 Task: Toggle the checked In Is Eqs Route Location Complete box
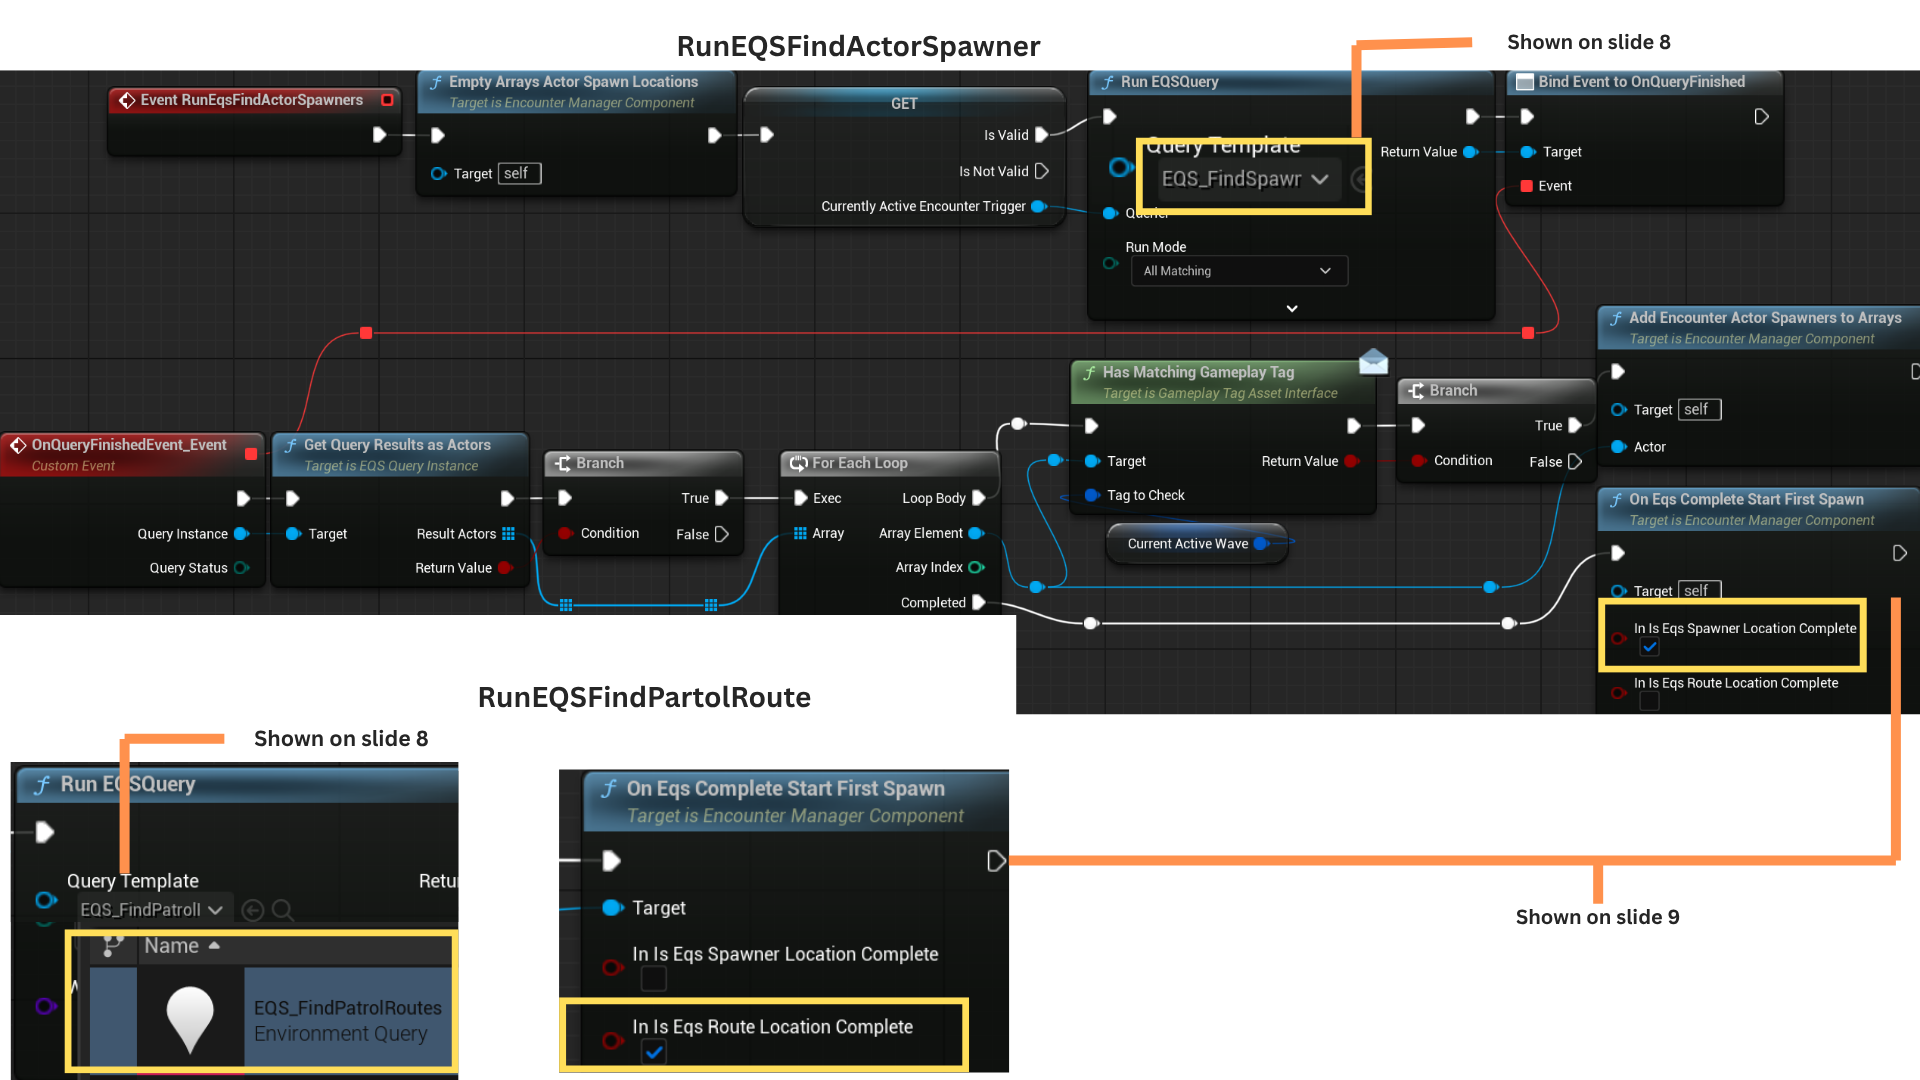[x=654, y=1052]
